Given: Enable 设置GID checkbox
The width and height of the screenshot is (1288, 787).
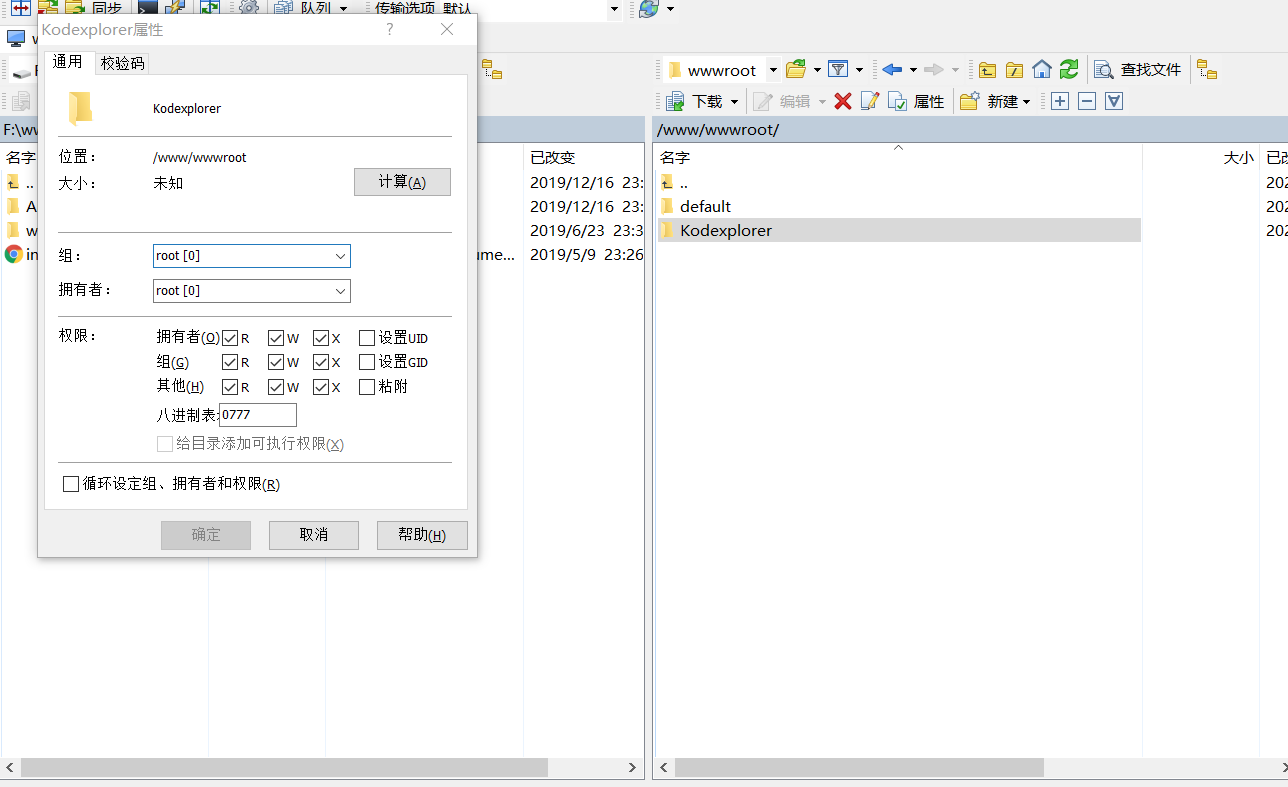Looking at the screenshot, I should point(367,362).
